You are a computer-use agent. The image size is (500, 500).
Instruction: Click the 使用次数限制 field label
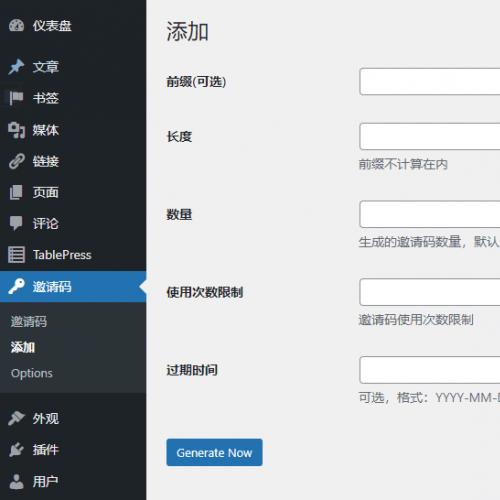(x=205, y=292)
